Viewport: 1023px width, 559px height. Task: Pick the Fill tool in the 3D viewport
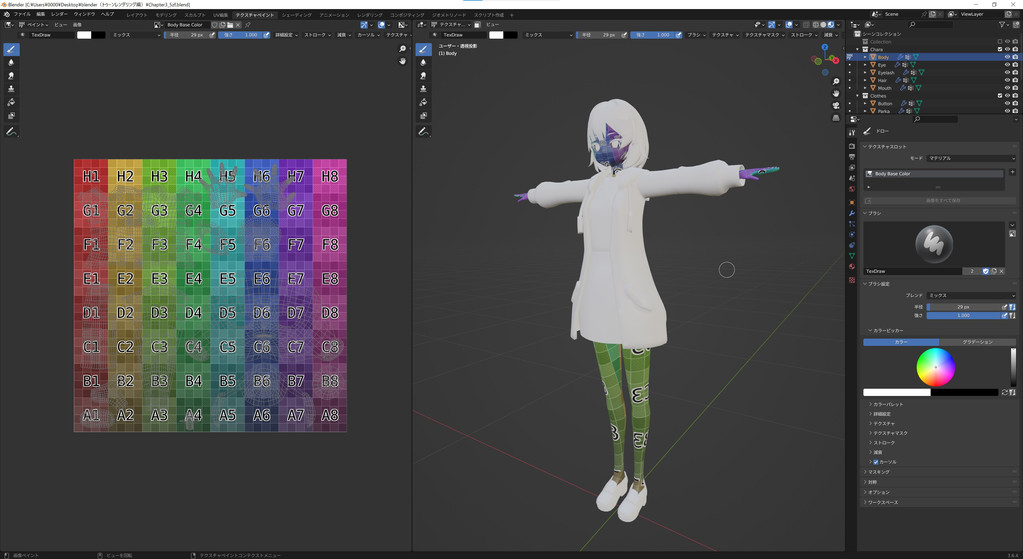423,102
